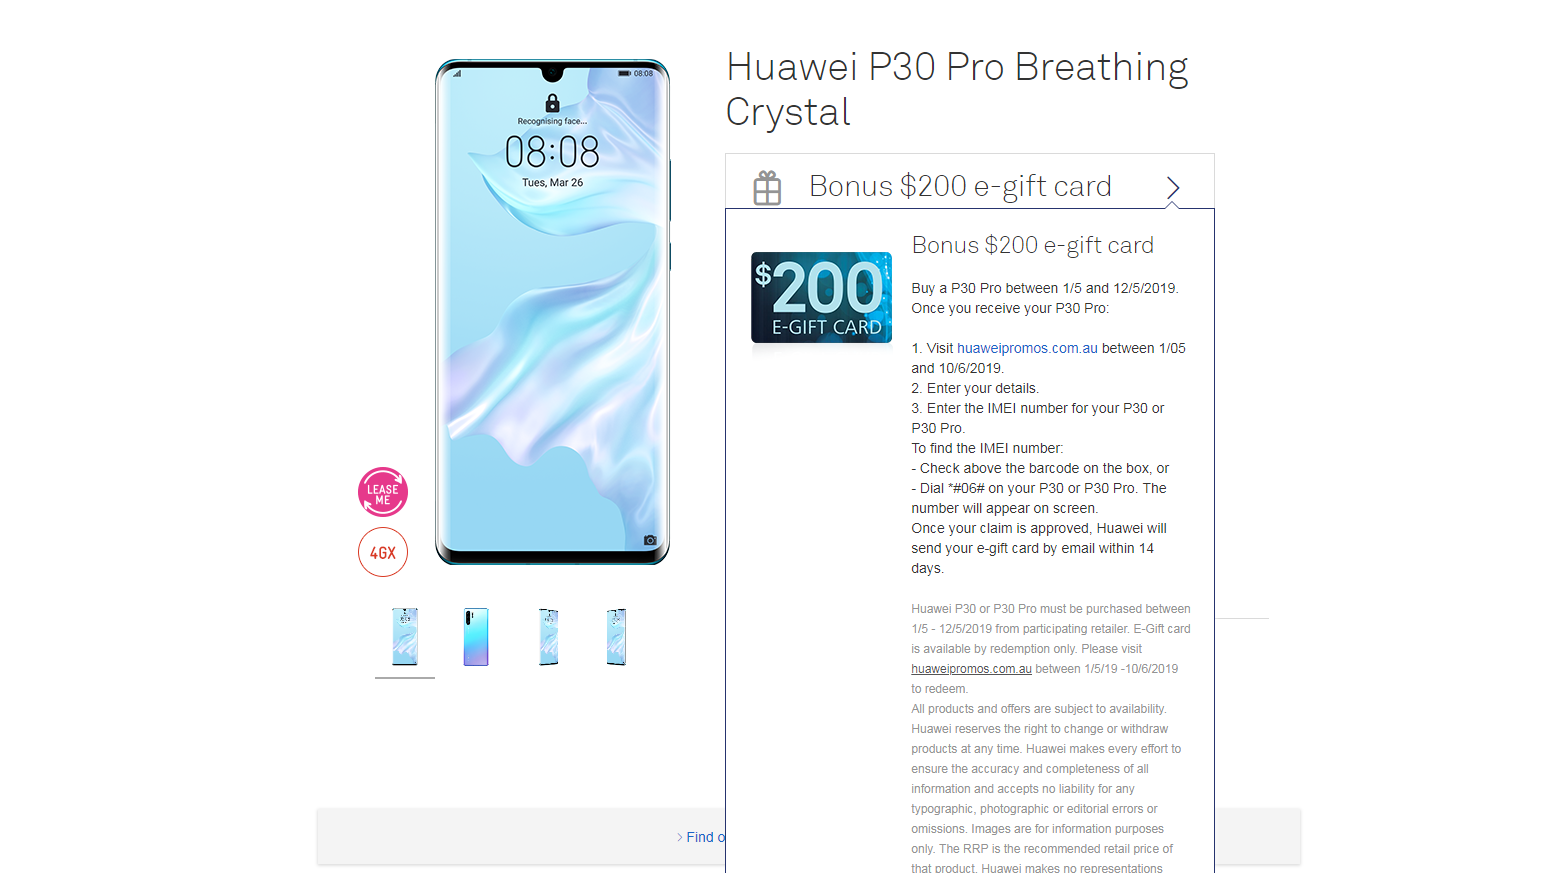
Task: Click the popup's 'Bonus $200 e-gift card' heading
Action: tap(1032, 245)
